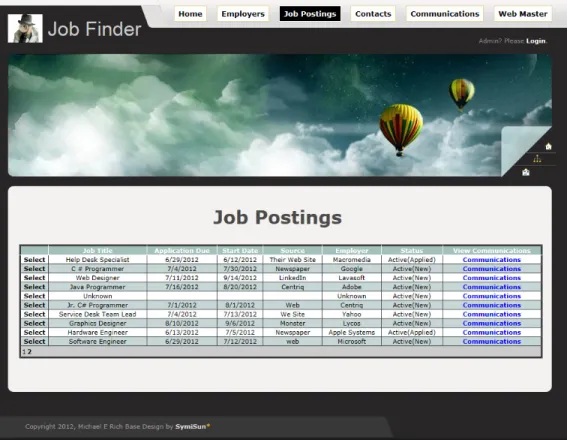The height and width of the screenshot is (440, 567).
Task: Click the Lycos employer cell
Action: tap(351, 323)
